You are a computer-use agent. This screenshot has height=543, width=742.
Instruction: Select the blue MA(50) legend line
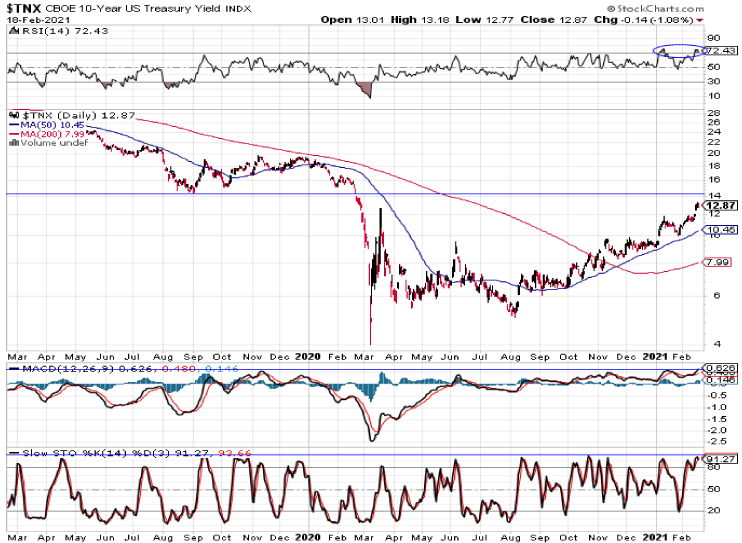point(11,124)
